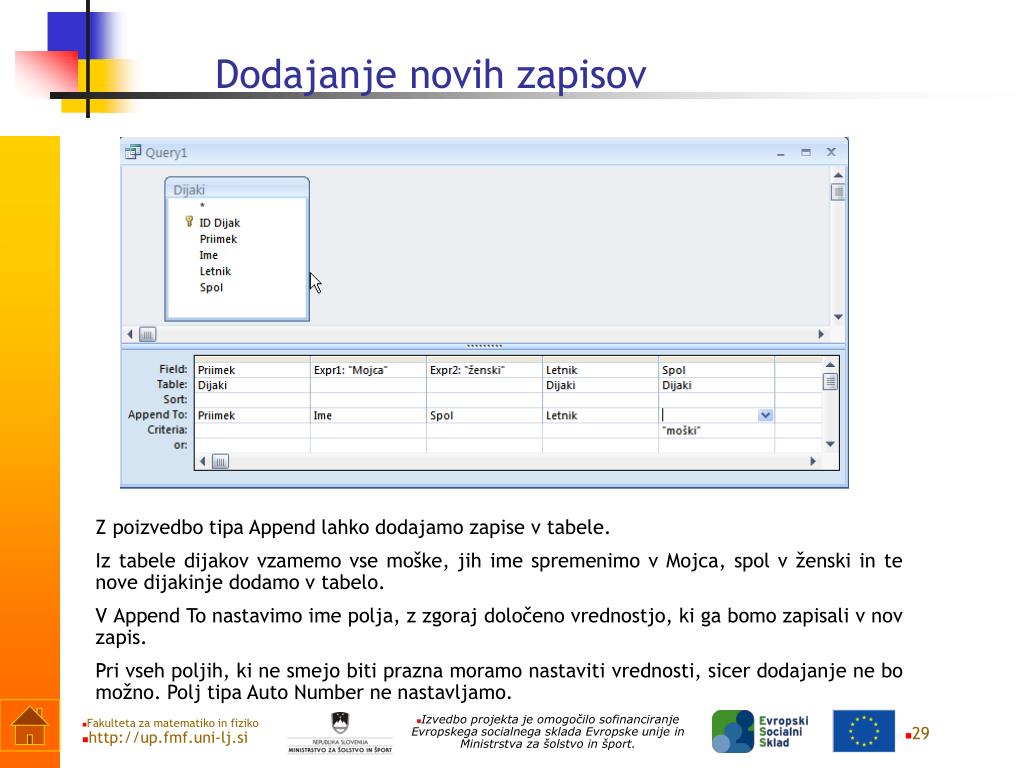Click left arrow of design grid horizontal scrollbar
The width and height of the screenshot is (1024, 768).
coord(202,462)
